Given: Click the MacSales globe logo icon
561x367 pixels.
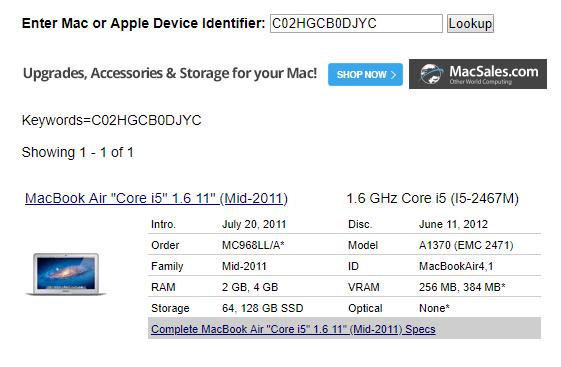Looking at the screenshot, I should click(431, 74).
